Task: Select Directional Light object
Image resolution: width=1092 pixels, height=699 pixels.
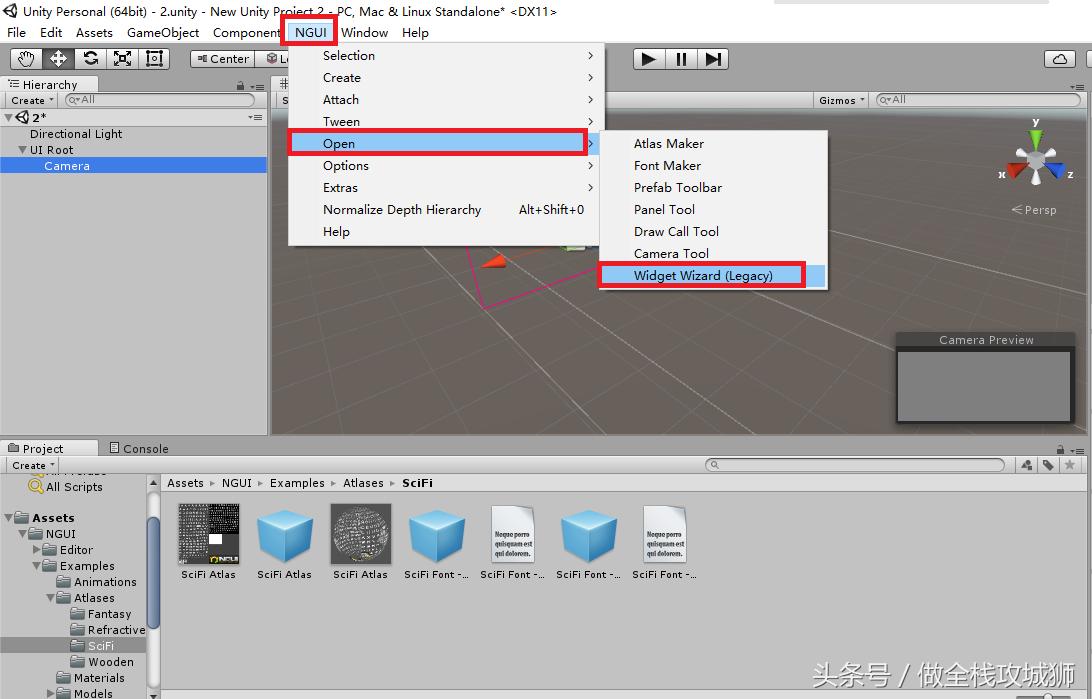Action: (76, 134)
